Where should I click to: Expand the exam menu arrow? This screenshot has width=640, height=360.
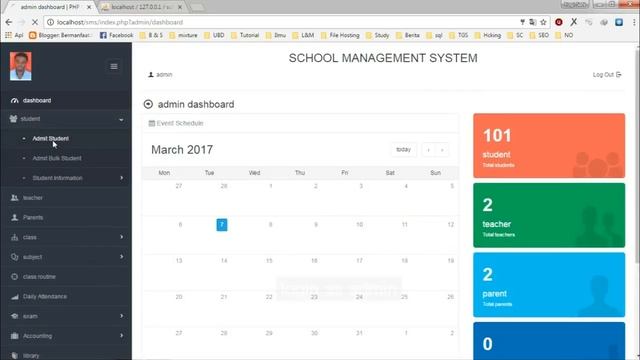122,316
